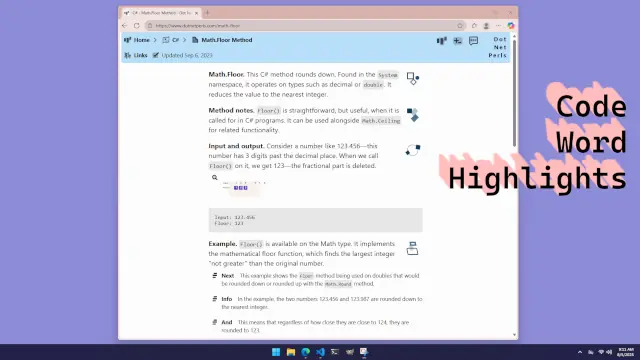This screenshot has width=640, height=360.
Task: Click the magnifier icon above code sample
Action: 215,178
